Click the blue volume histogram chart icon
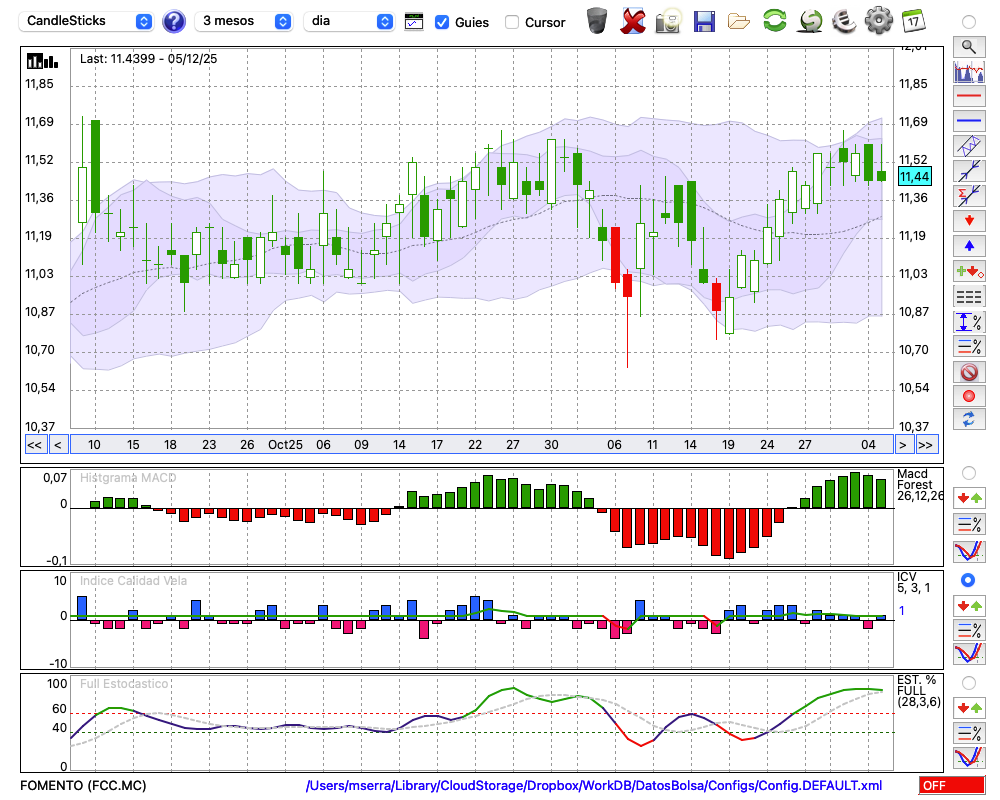 [x=969, y=71]
